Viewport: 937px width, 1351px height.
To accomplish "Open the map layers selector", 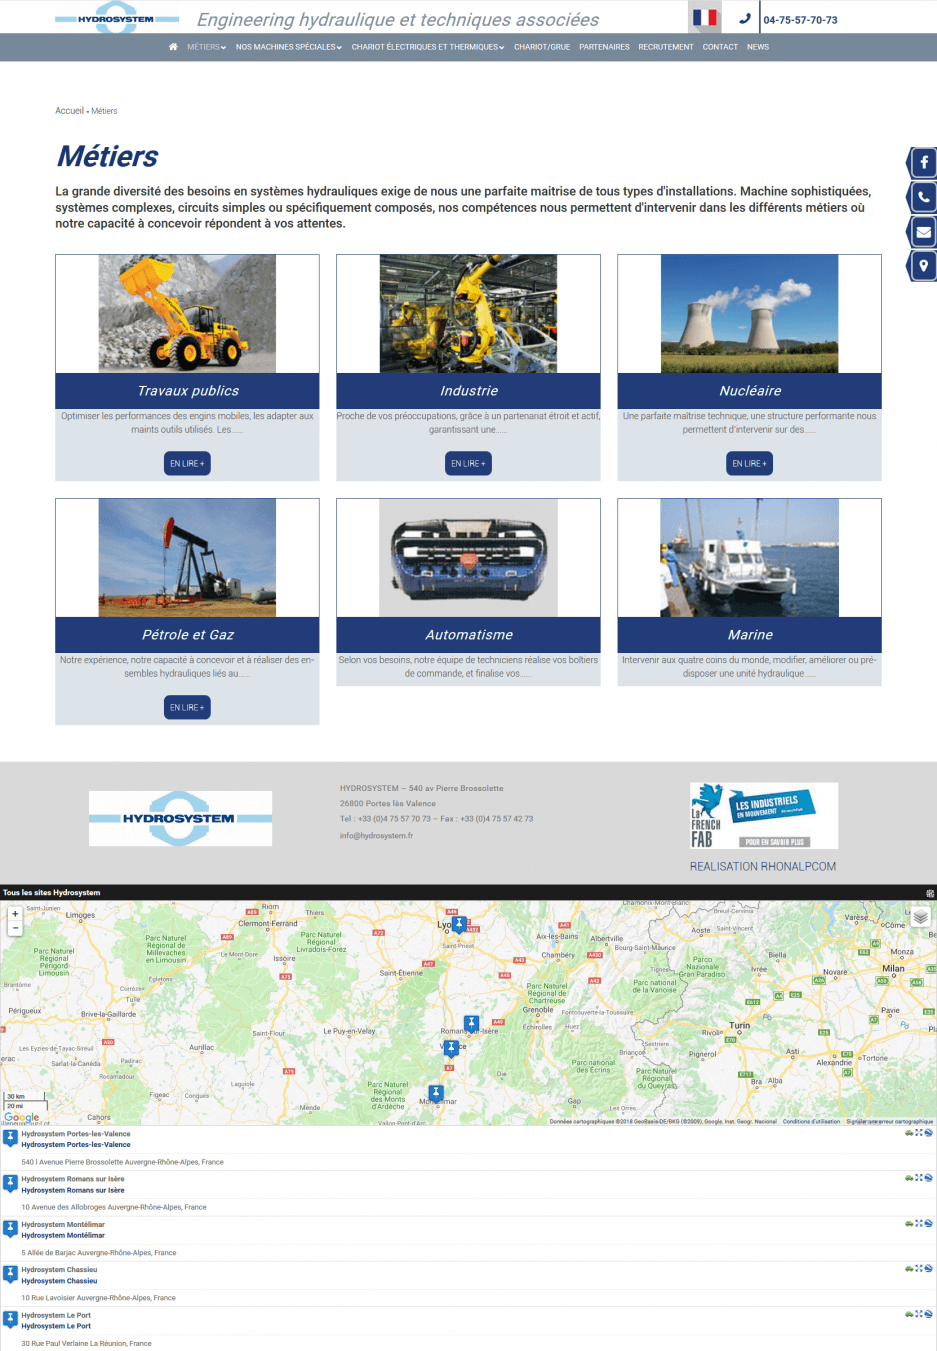I will point(921,916).
